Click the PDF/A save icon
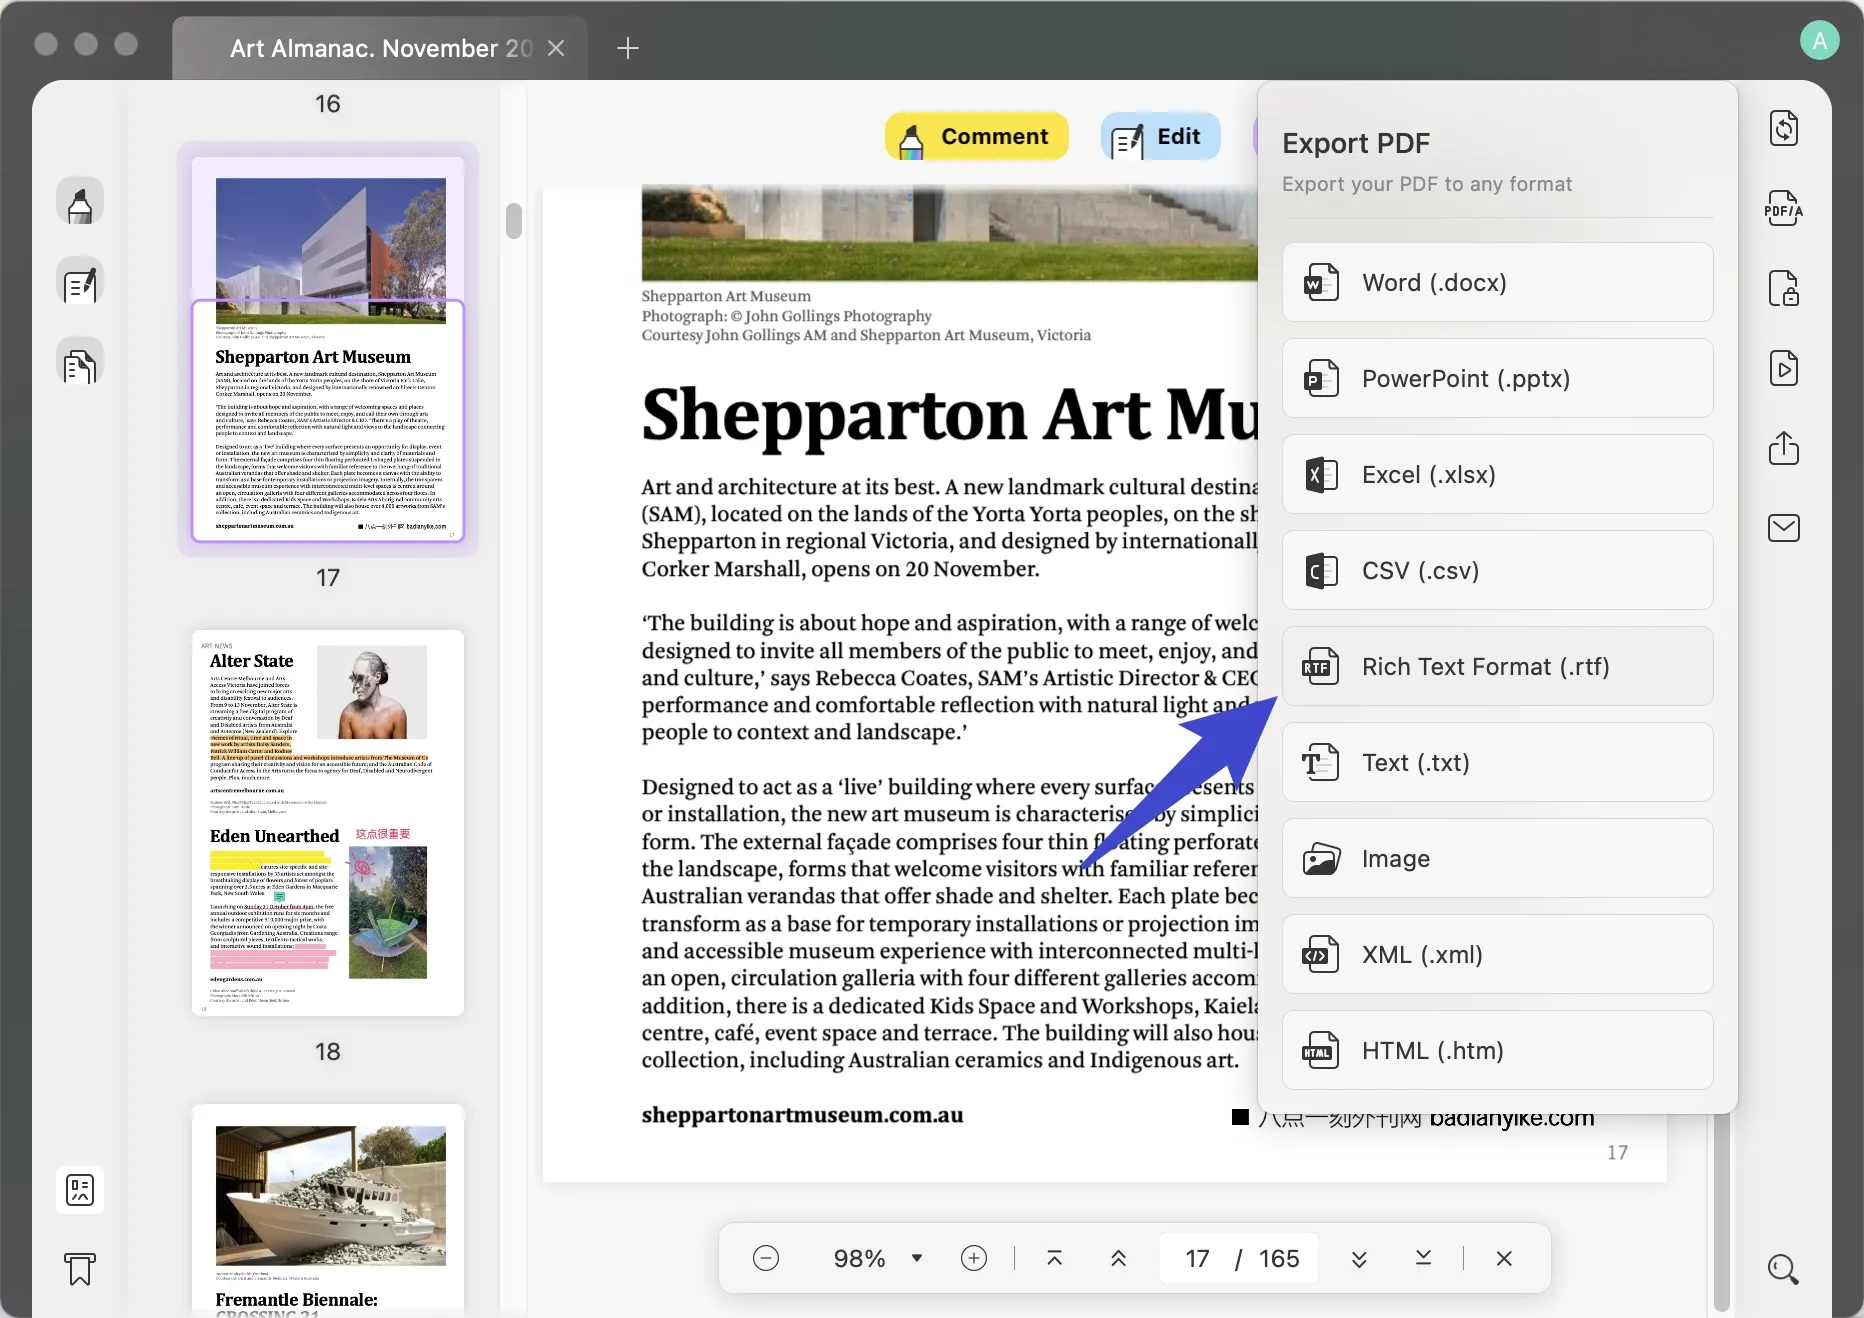The image size is (1864, 1318). coord(1784,208)
